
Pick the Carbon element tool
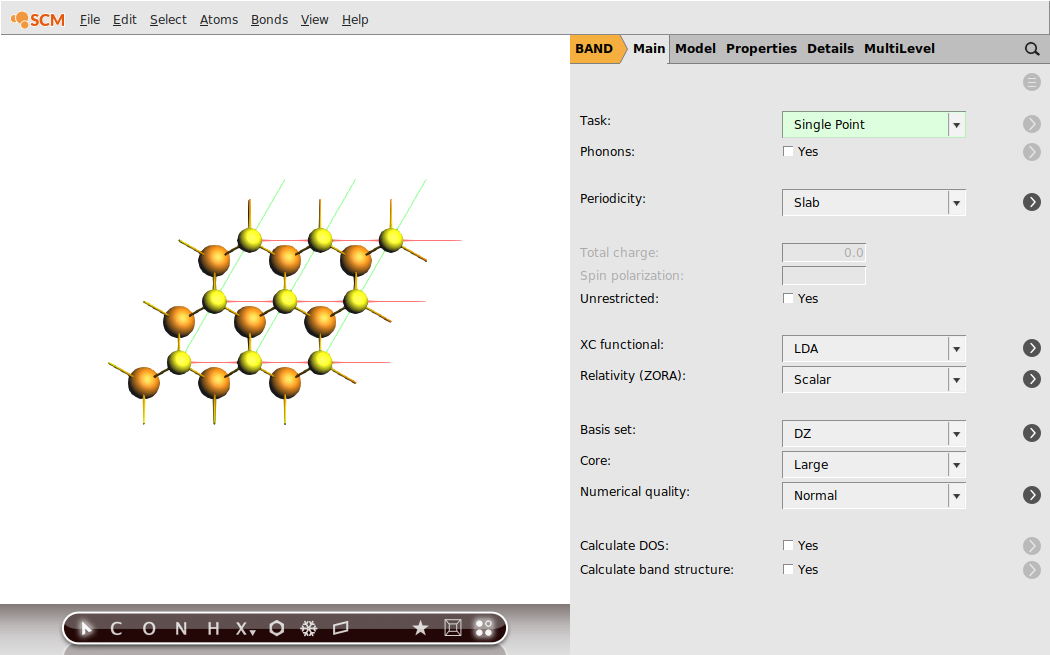pyautogui.click(x=115, y=629)
